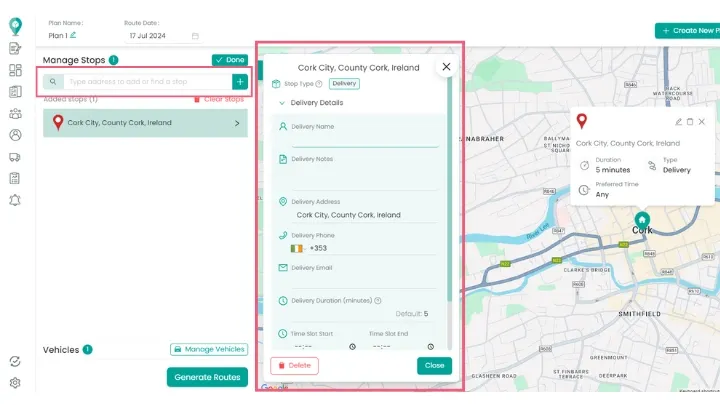Collapse the Delivery Details section

(x=282, y=103)
